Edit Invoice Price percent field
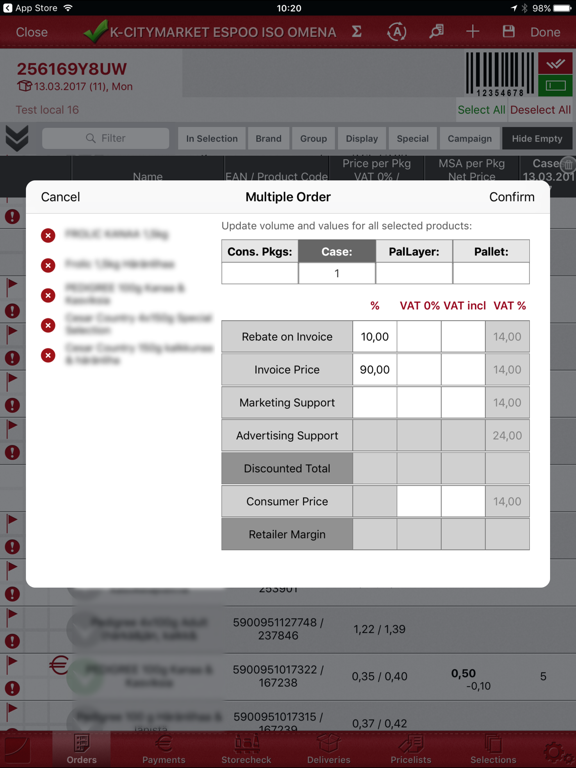Viewport: 576px width, 768px height. pyautogui.click(x=375, y=369)
